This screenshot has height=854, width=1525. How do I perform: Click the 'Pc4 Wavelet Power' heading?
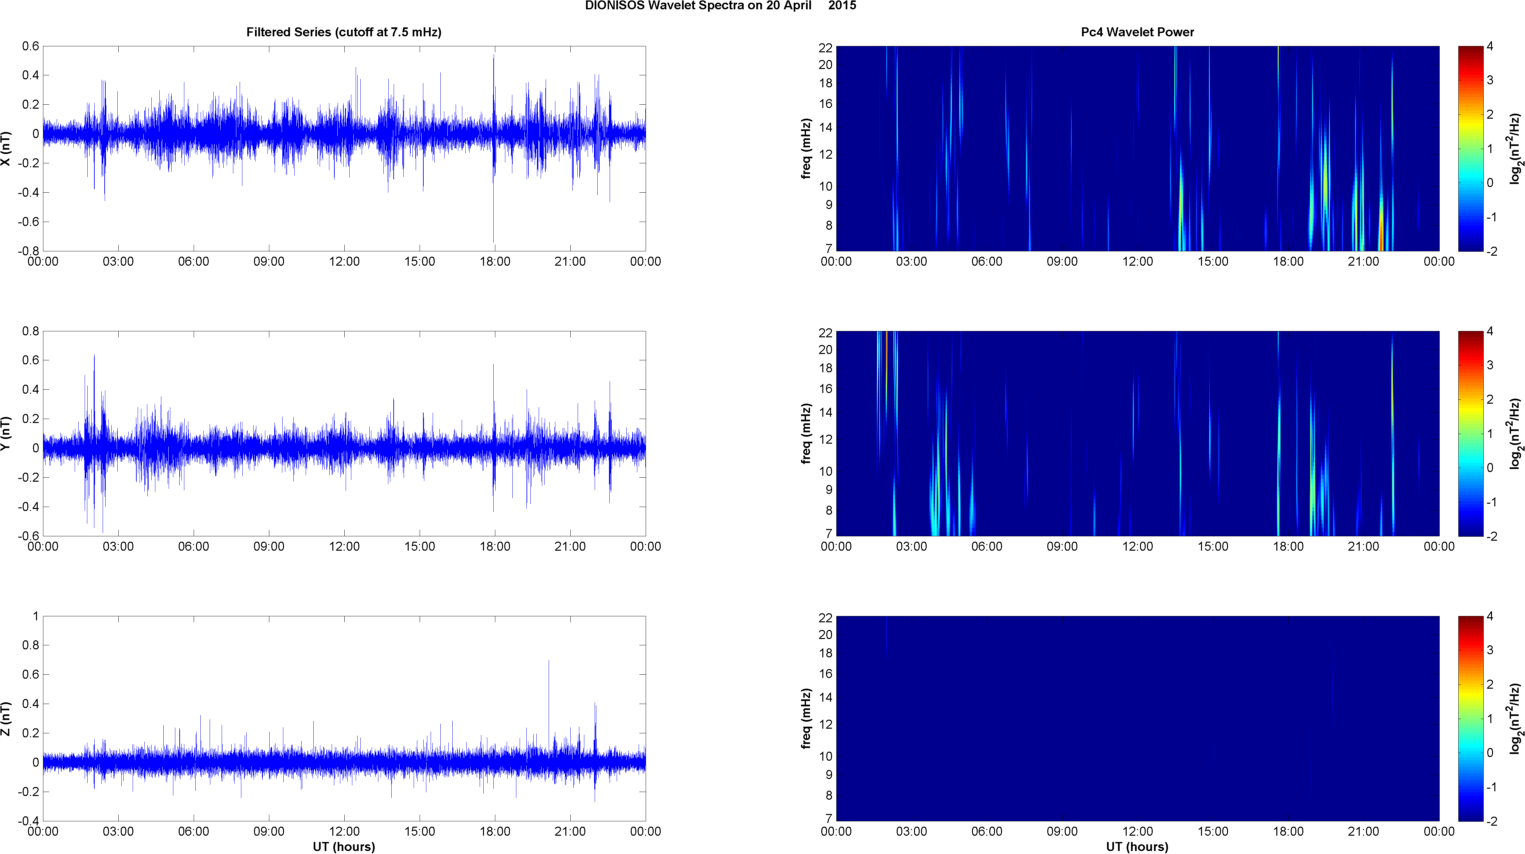pos(1137,32)
